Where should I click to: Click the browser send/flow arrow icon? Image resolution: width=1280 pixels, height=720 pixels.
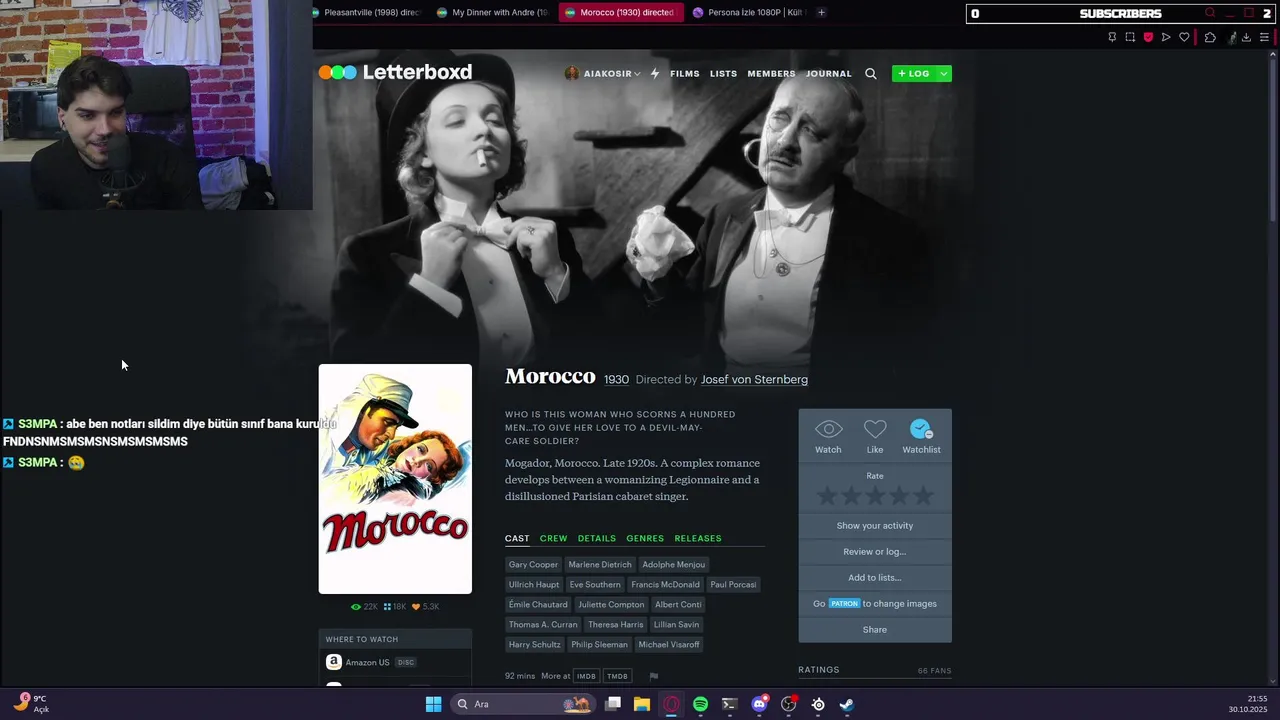pos(1166,37)
